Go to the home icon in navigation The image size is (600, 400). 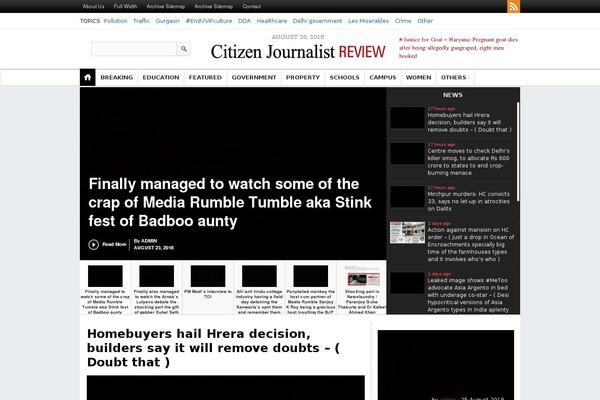(x=88, y=77)
